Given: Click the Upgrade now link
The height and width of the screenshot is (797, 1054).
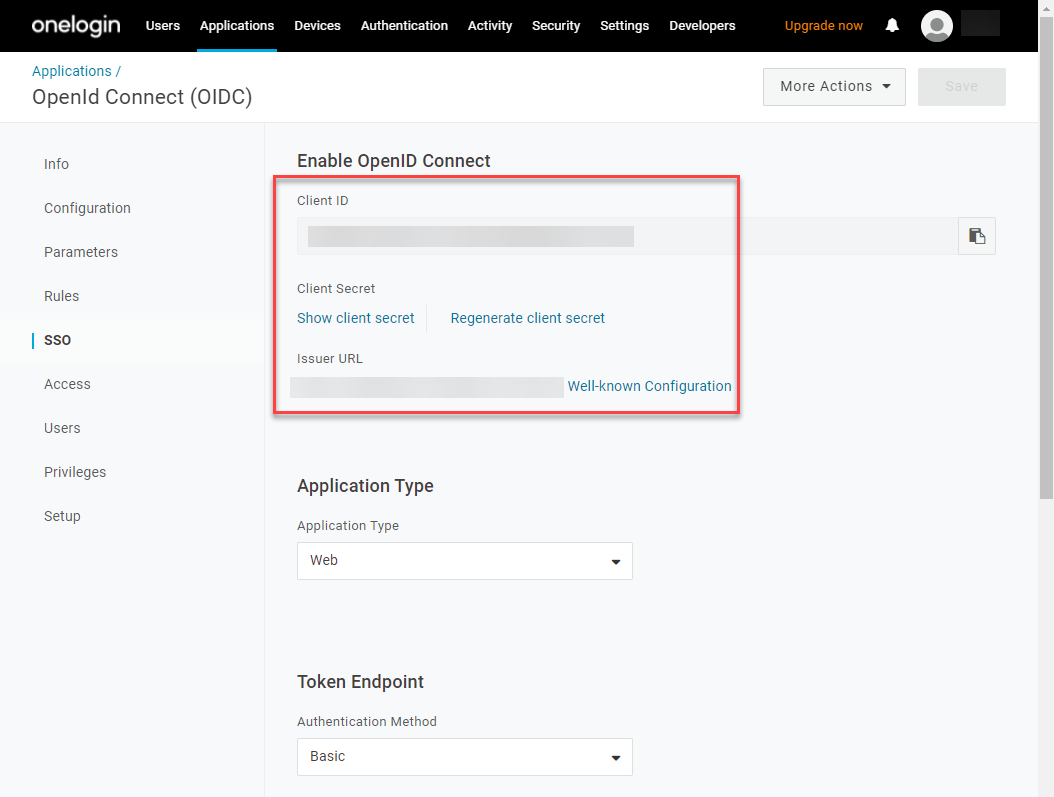Looking at the screenshot, I should [x=823, y=26].
